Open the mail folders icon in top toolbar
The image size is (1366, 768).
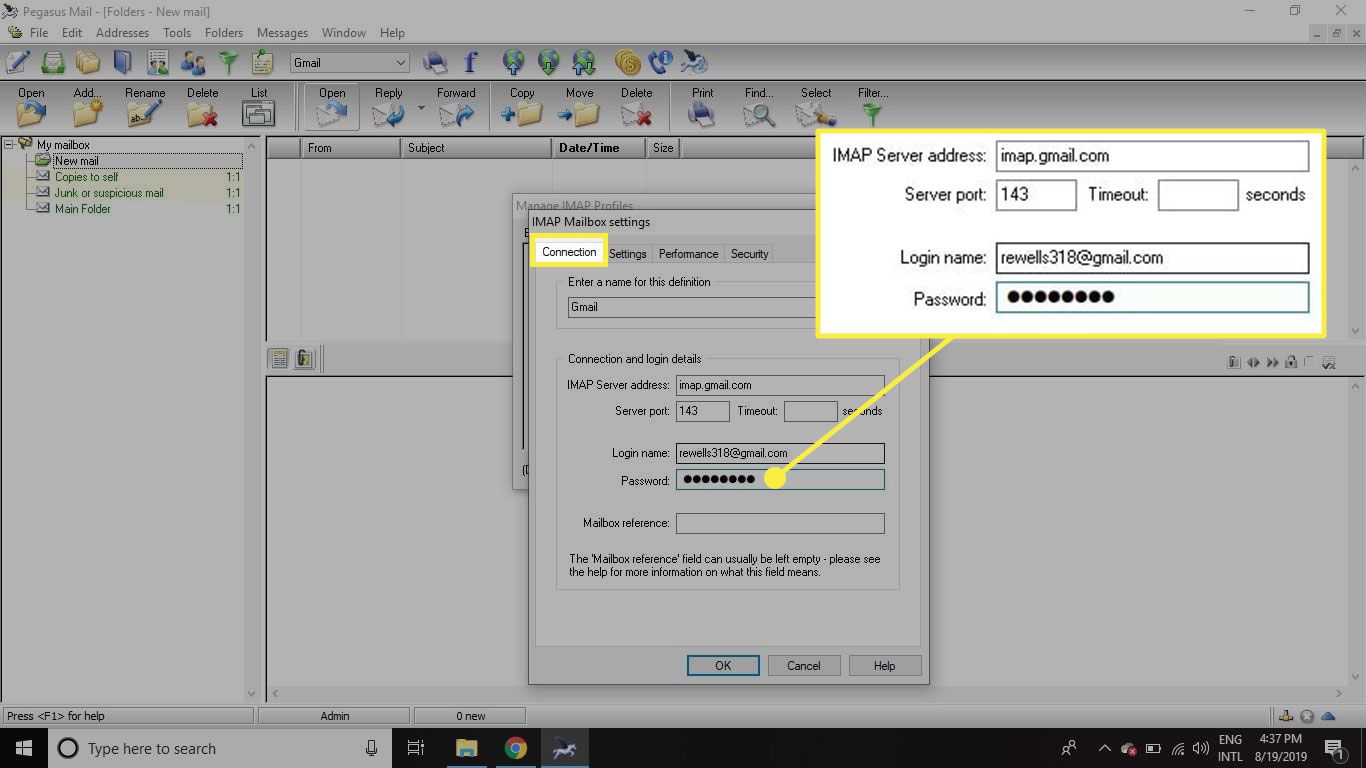[x=88, y=63]
